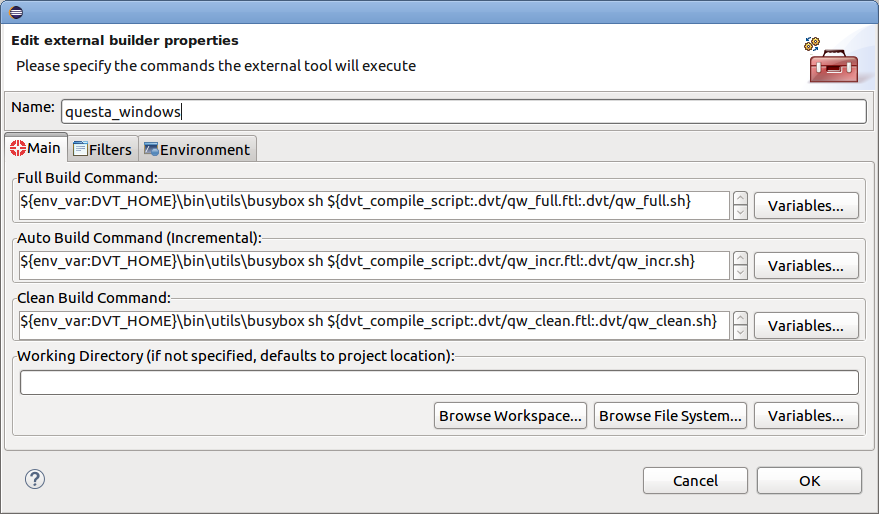Click the Environment tab's monitor icon
The height and width of the screenshot is (514, 879).
pyautogui.click(x=151, y=149)
